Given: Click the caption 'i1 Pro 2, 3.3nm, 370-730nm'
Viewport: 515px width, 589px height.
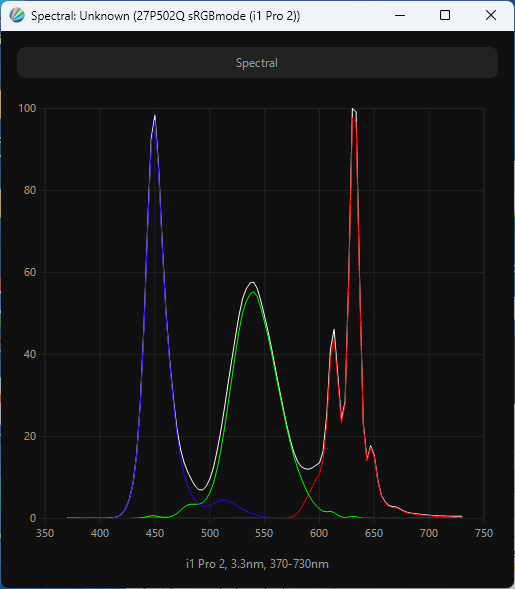Looking at the screenshot, I should (257, 564).
